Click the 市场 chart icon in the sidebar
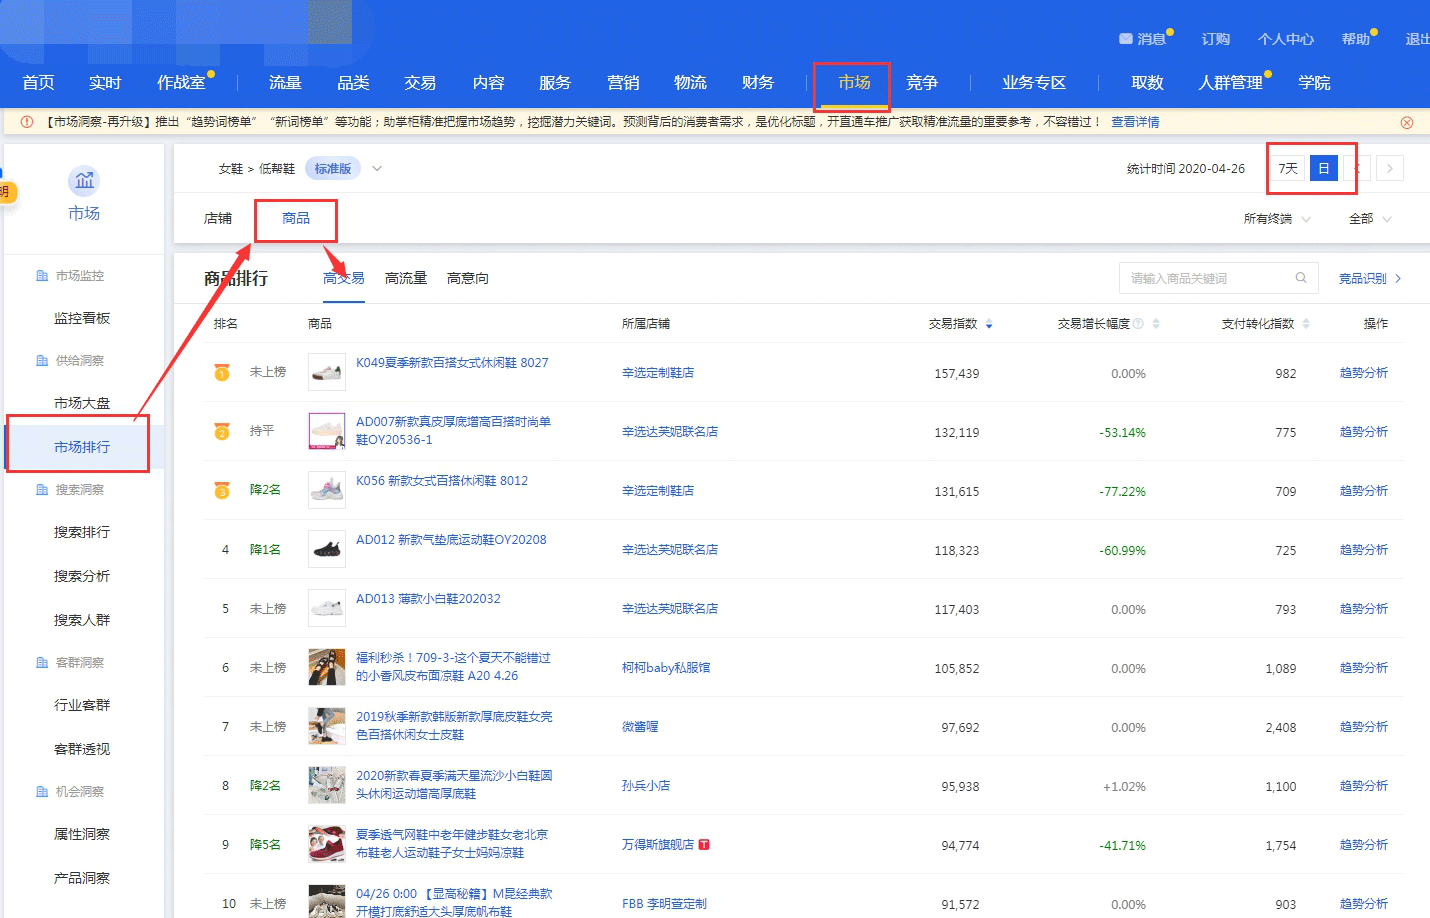Screen dimensions: 1430x918 84,181
